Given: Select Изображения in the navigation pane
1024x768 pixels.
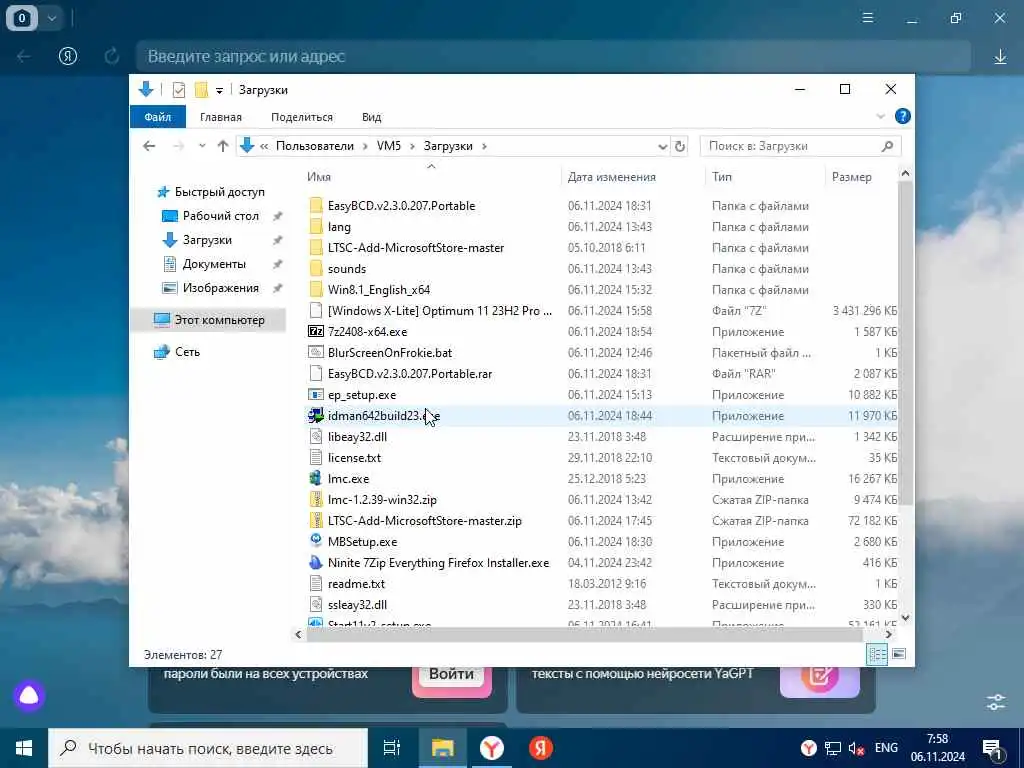Looking at the screenshot, I should [x=221, y=288].
